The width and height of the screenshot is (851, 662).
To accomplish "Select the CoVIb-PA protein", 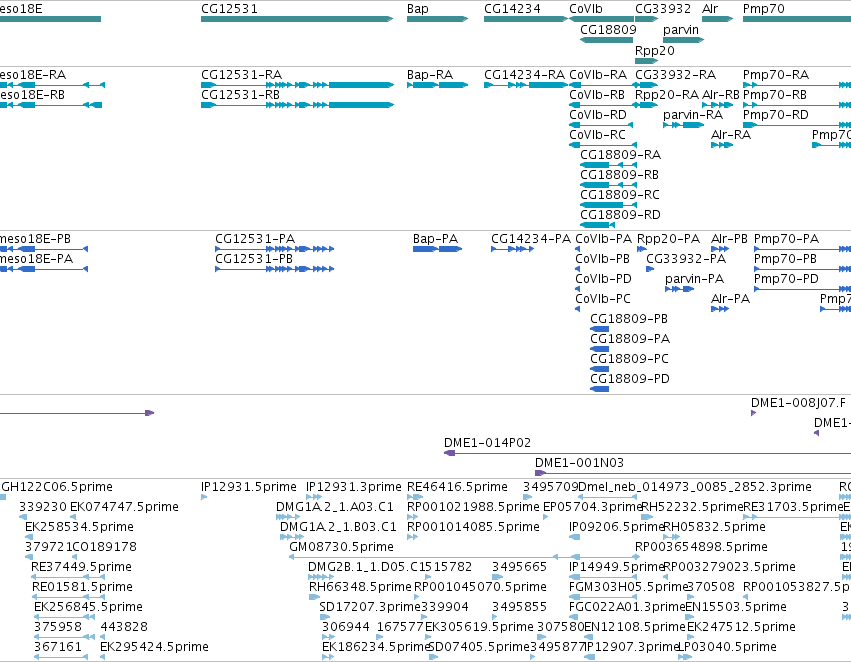I will coord(577,249).
